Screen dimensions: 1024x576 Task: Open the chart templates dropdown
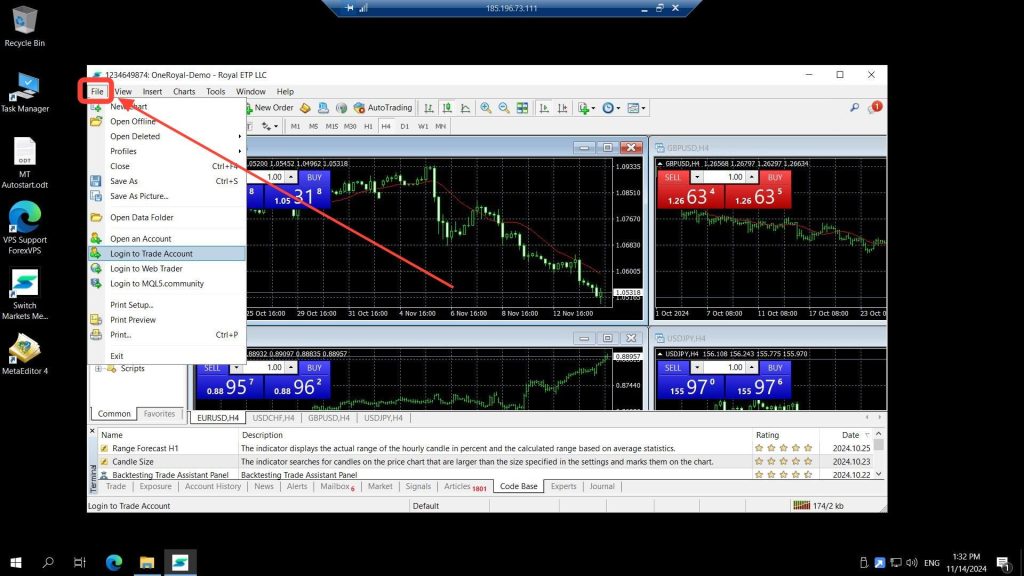[x=636, y=108]
